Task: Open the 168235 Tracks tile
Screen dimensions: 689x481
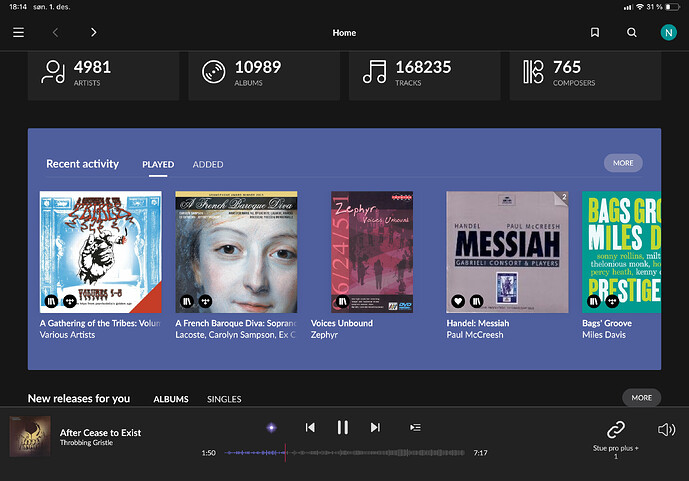Action: pyautogui.click(x=424, y=76)
